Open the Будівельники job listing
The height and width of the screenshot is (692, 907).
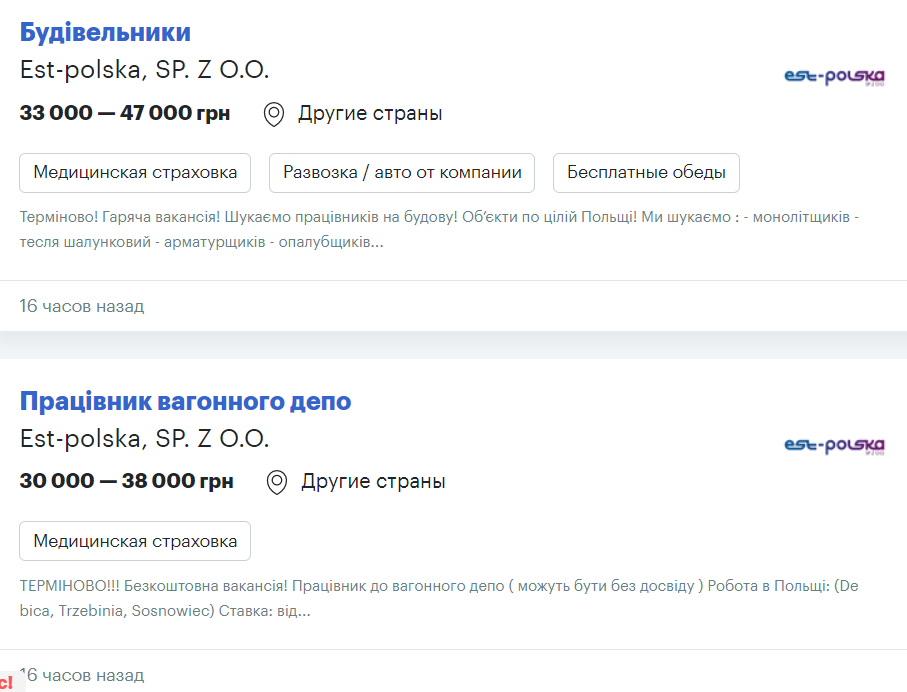click(105, 32)
